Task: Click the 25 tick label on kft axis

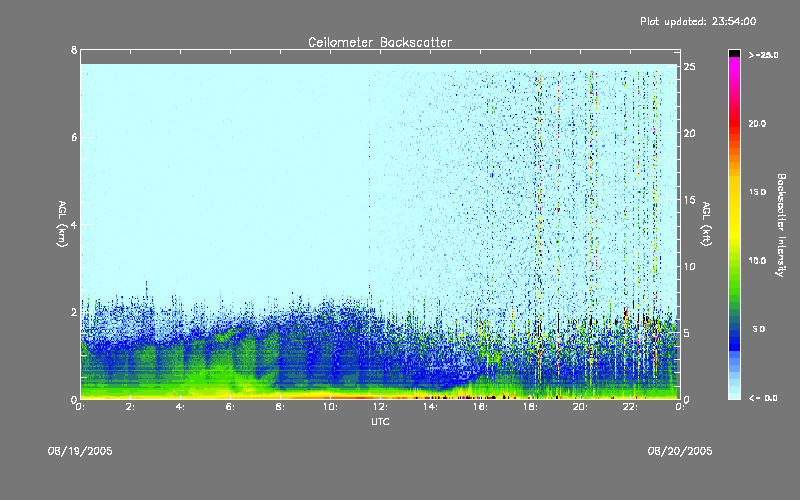Action: pos(690,67)
